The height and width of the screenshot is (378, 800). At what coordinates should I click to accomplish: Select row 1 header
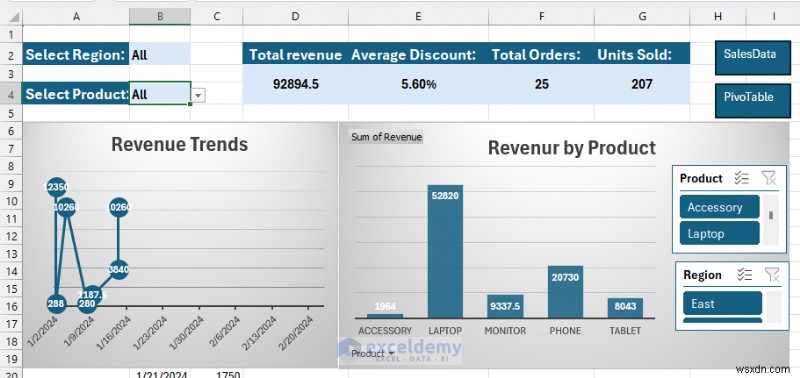[11, 34]
